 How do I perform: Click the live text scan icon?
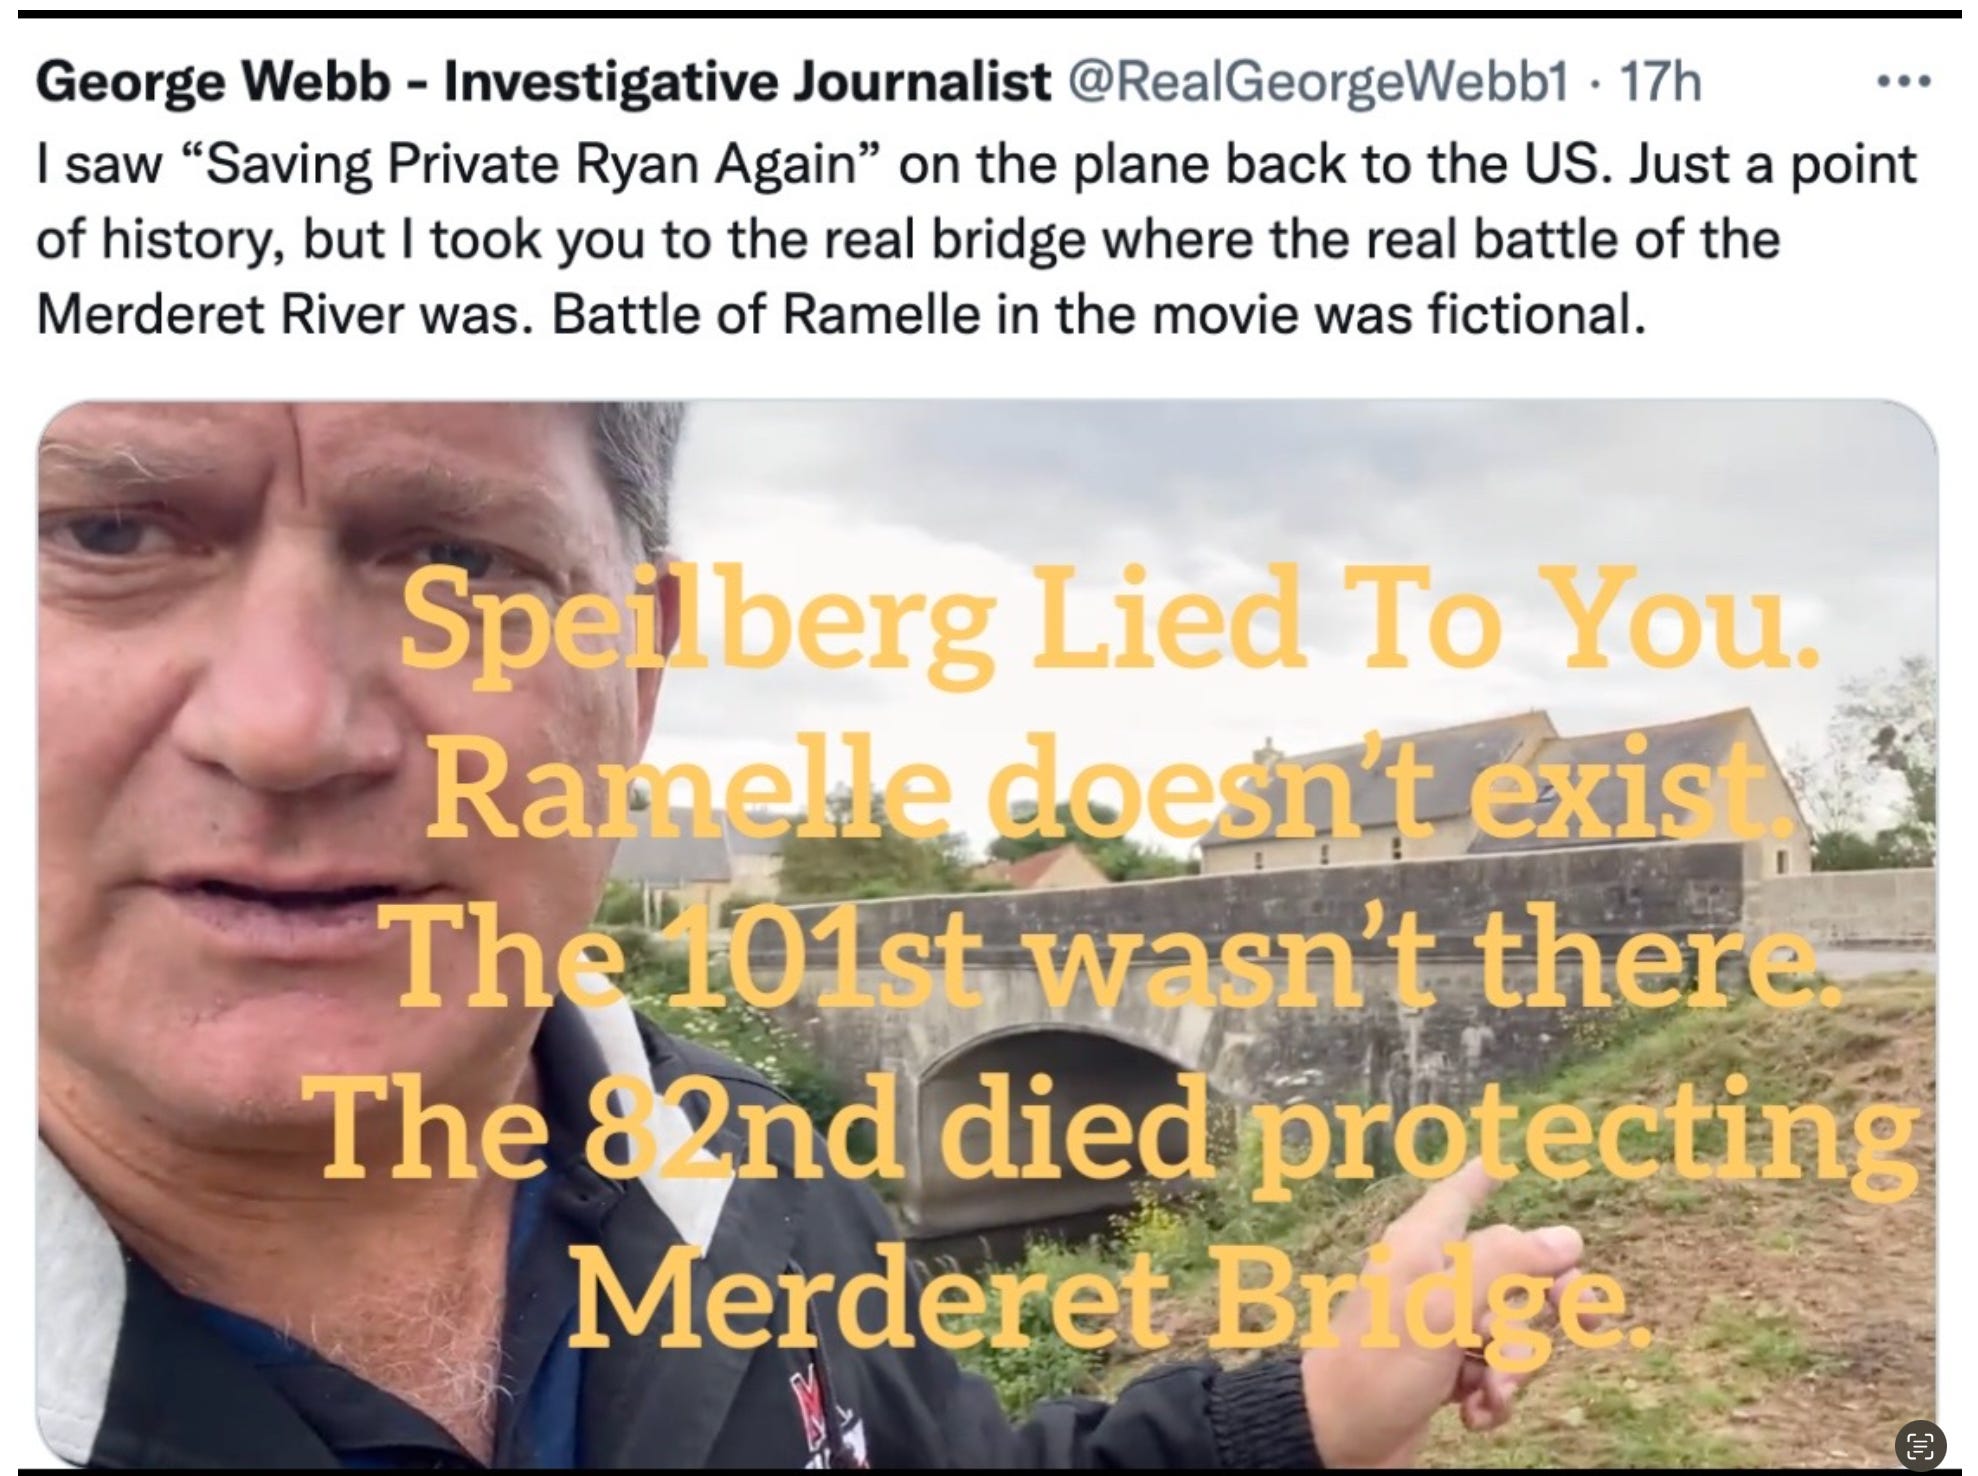1918,1444
